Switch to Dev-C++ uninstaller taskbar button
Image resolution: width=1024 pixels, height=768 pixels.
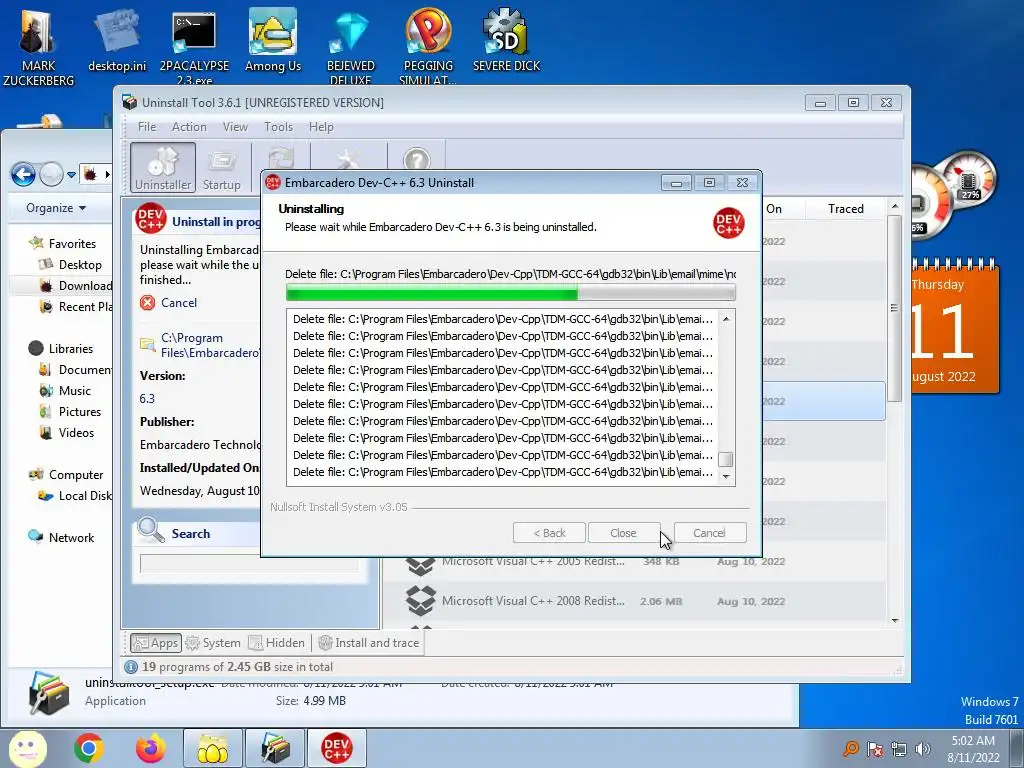[x=336, y=748]
